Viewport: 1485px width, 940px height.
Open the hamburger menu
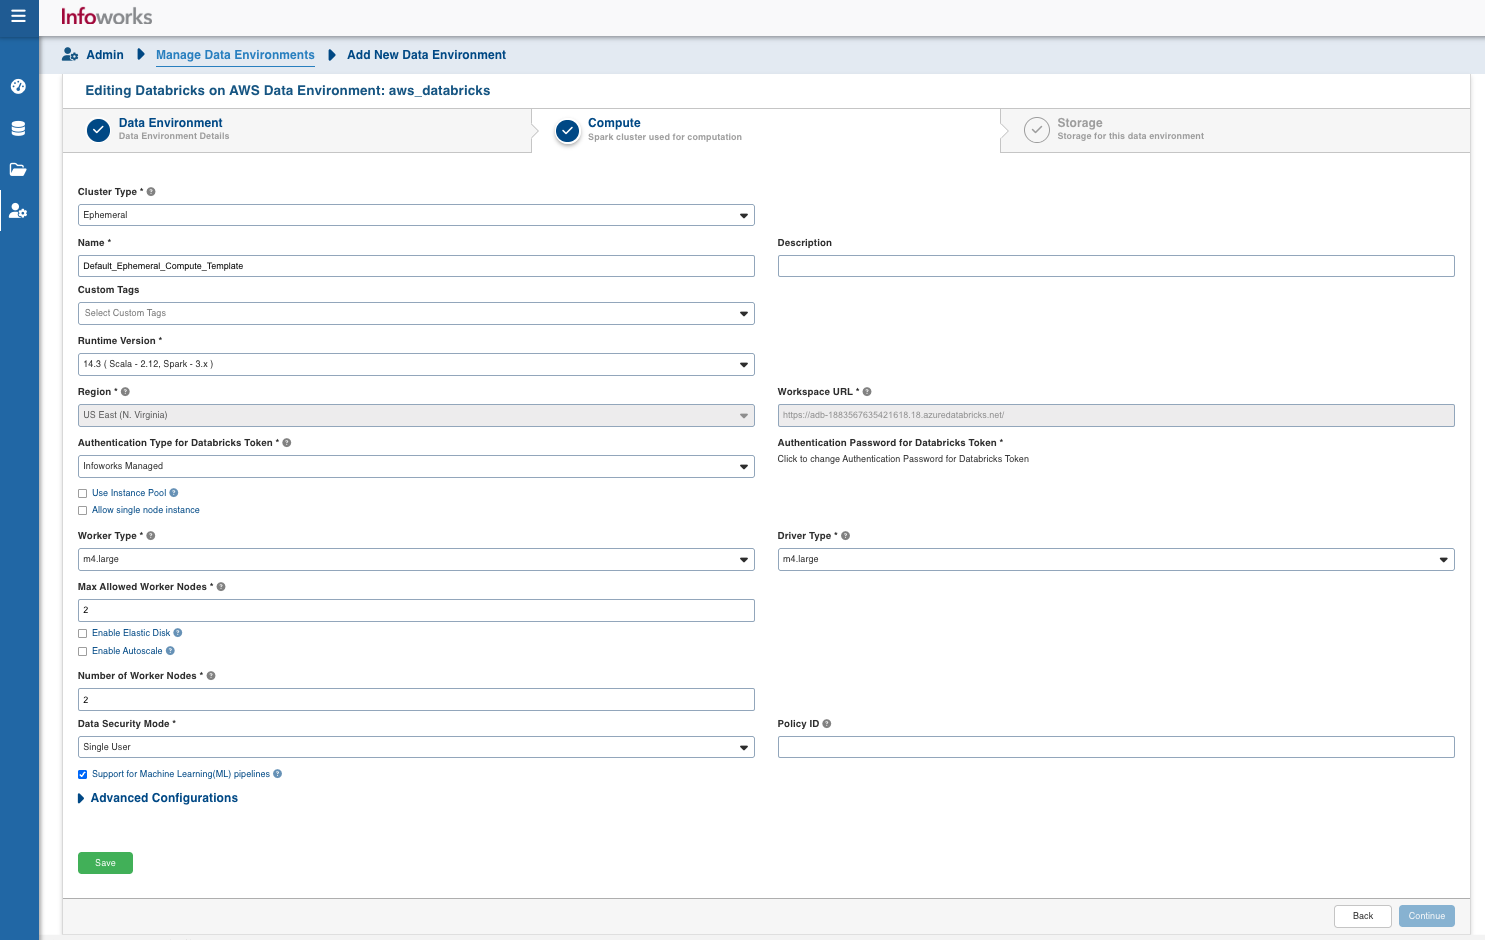[18, 16]
